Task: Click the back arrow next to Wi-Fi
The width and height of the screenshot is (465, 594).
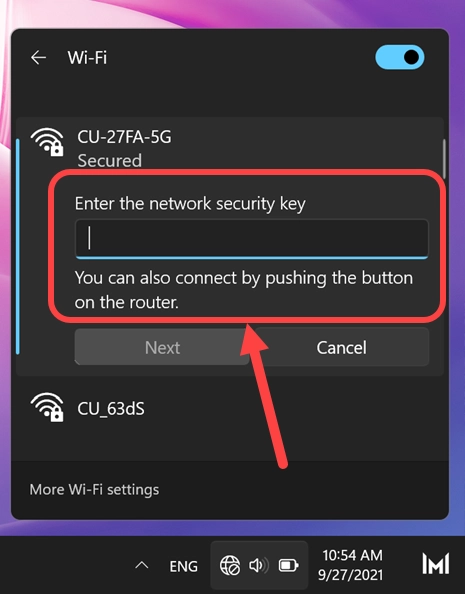Action: (x=38, y=58)
